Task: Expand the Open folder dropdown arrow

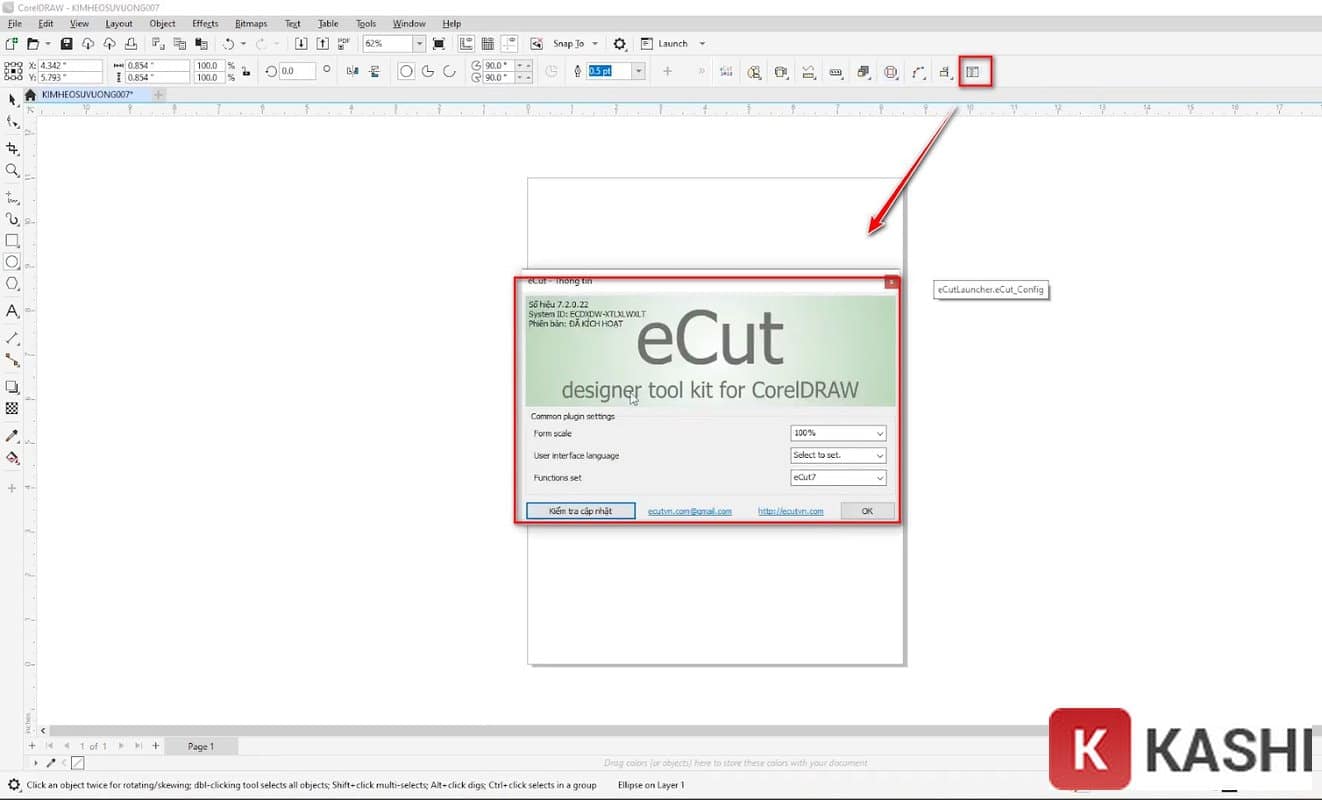Action: point(47,44)
